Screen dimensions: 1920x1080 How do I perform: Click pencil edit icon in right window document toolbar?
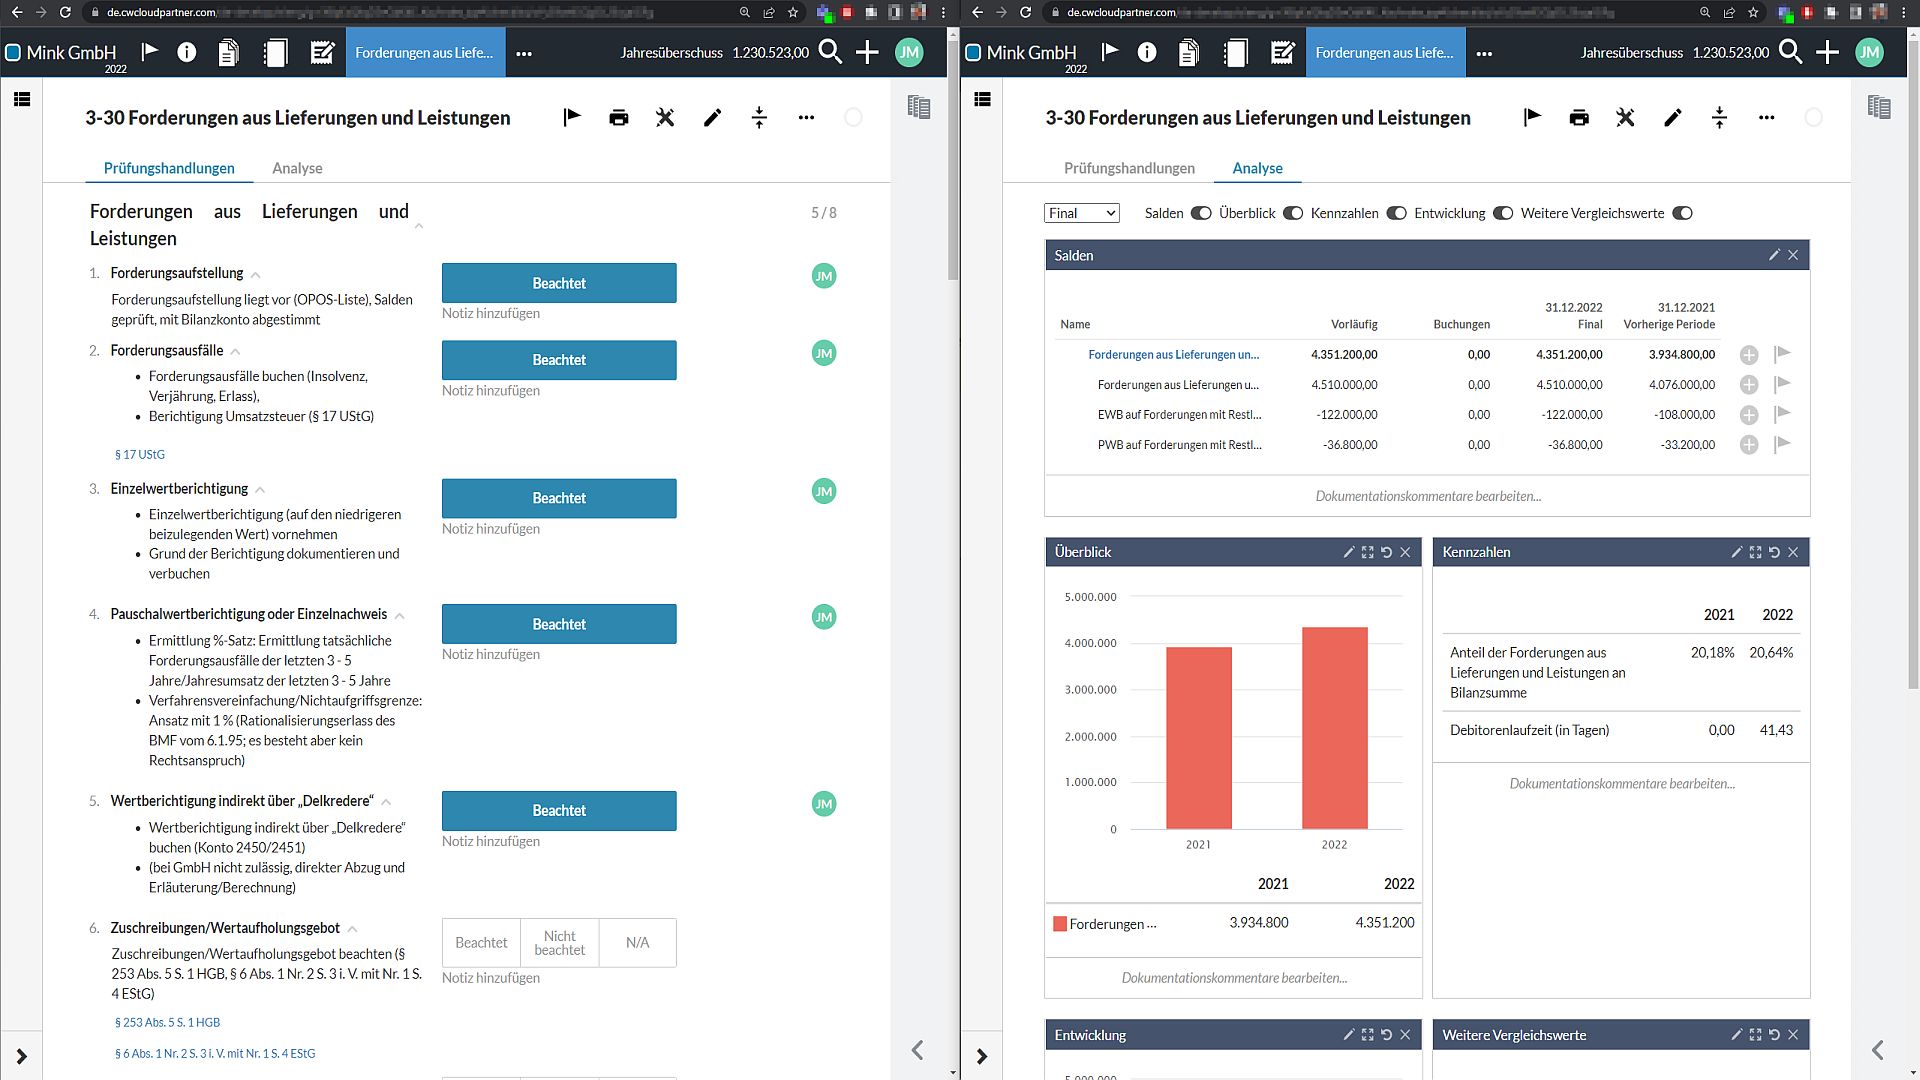click(x=1672, y=118)
